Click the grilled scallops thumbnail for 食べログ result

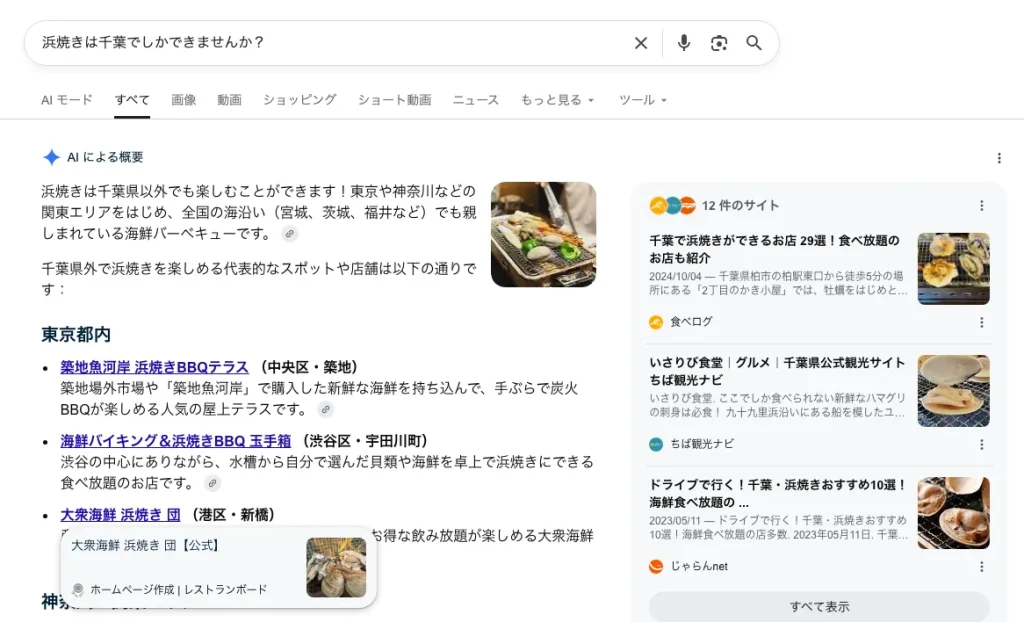pyautogui.click(x=953, y=269)
